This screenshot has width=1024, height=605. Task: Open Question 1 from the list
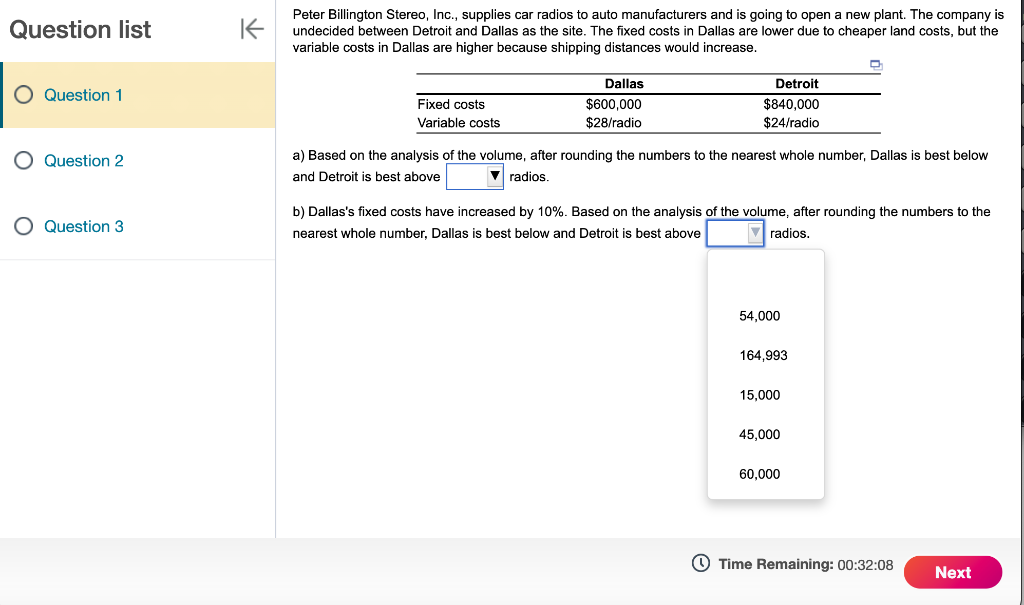[83, 95]
